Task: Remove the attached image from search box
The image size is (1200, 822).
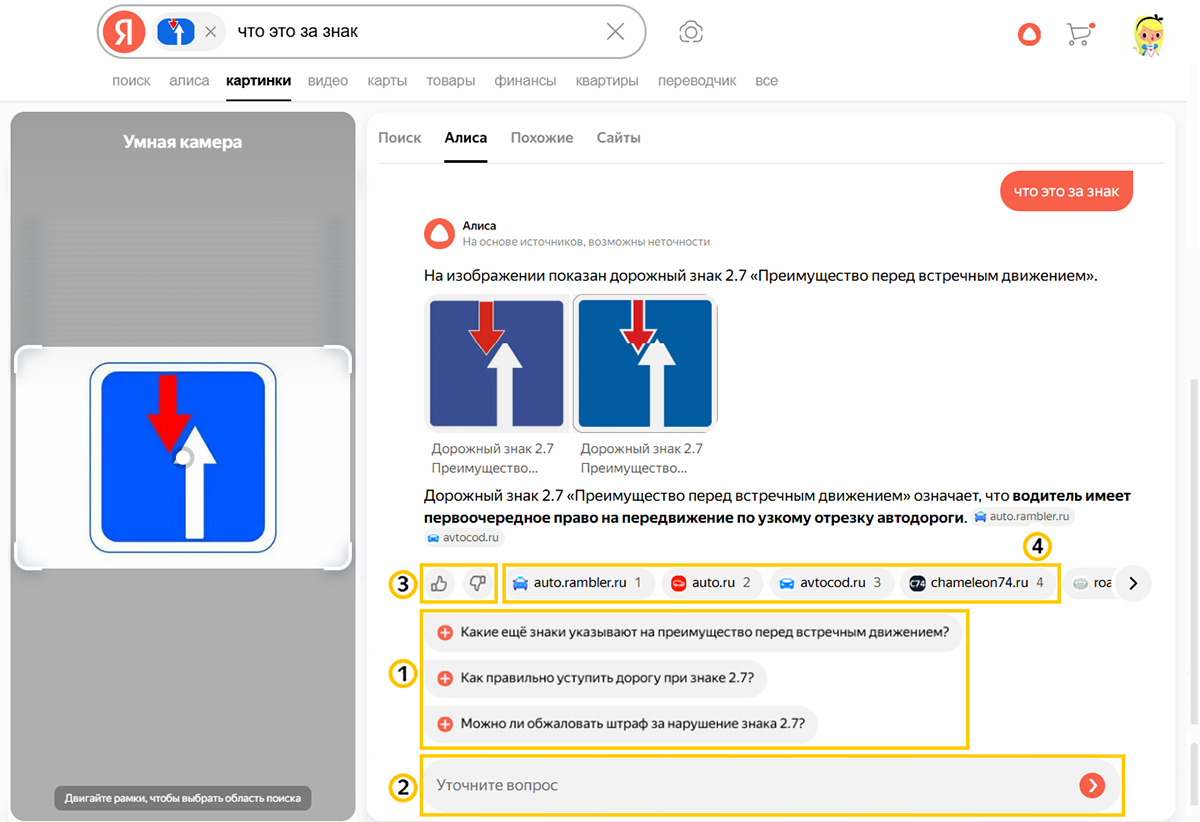Action: 210,32
